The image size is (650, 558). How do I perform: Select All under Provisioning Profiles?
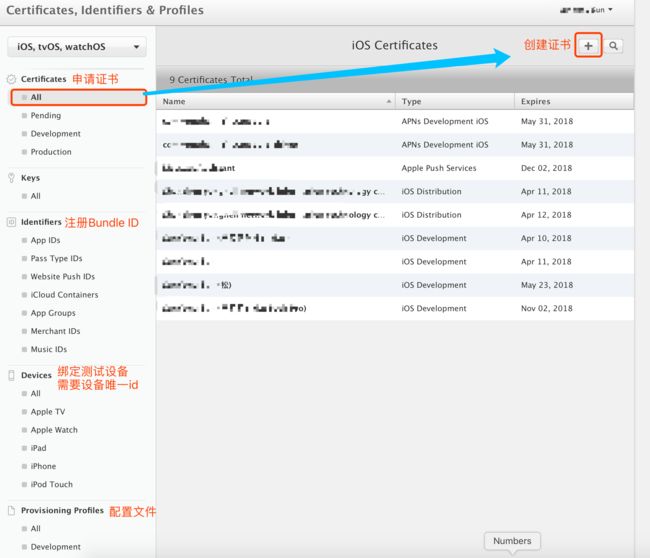coord(36,529)
